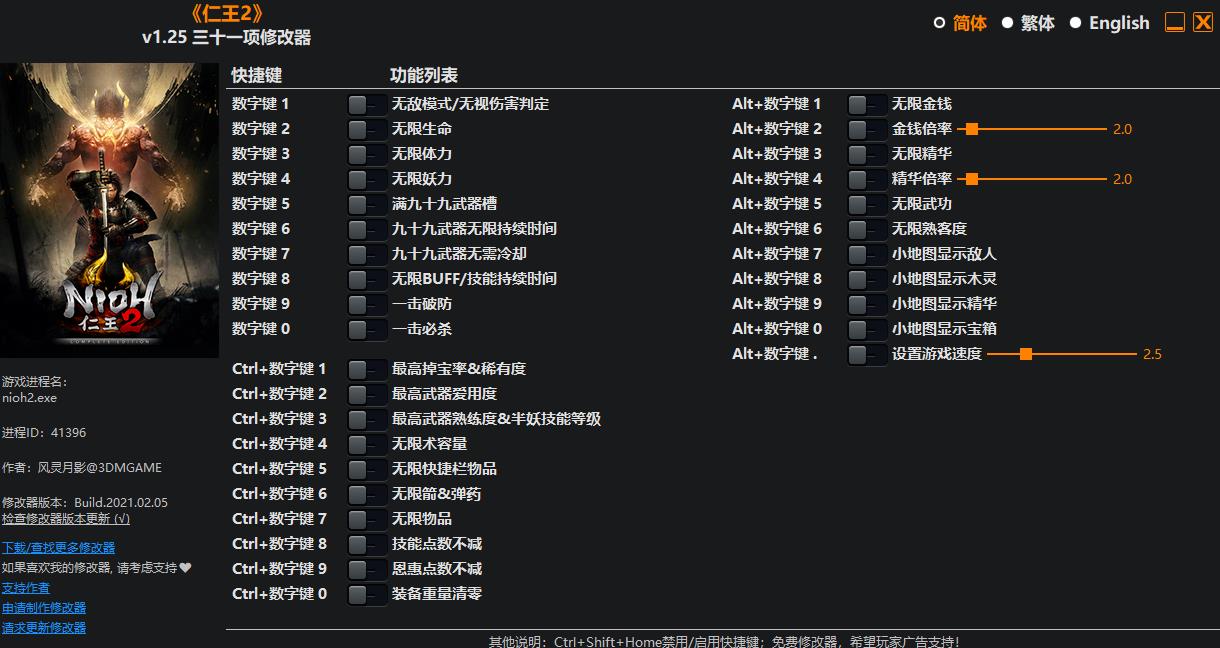Enable 小地图显示精华 switch
This screenshot has width=1220, height=648.
[867, 304]
